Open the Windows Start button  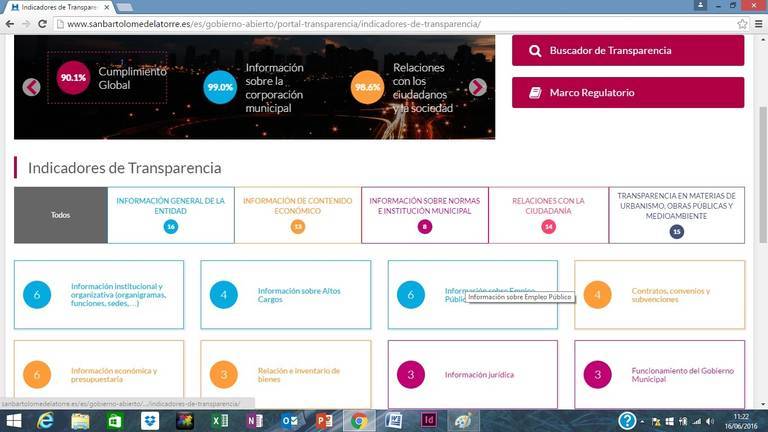click(14, 421)
